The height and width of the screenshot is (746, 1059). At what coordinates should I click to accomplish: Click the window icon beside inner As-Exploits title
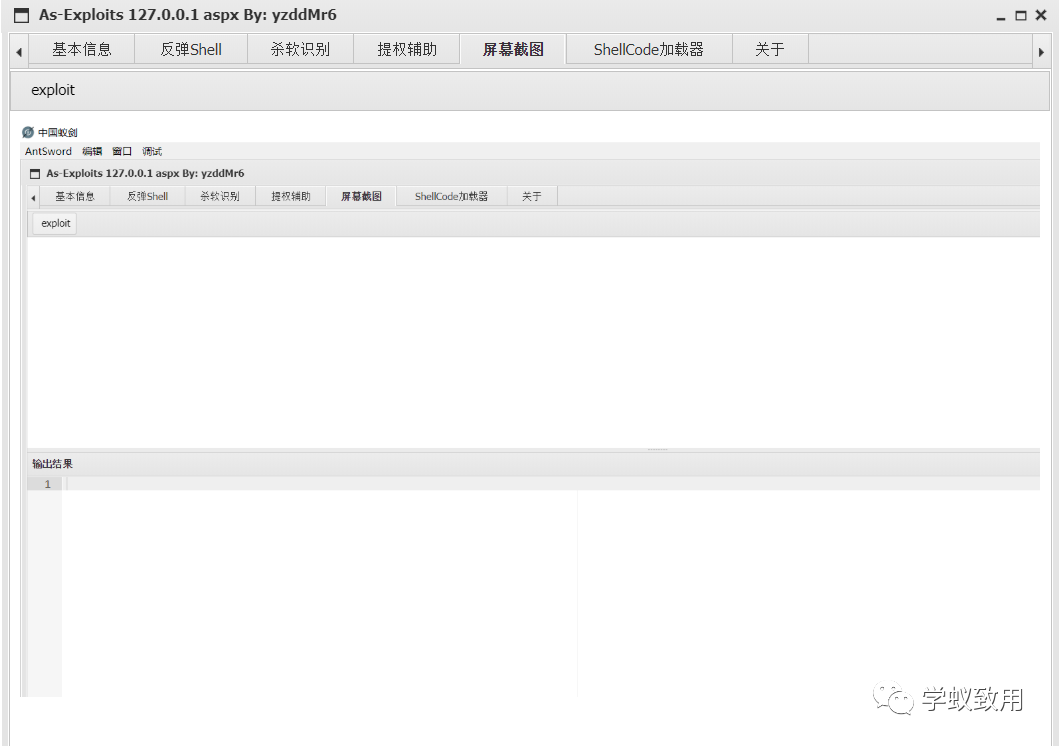coord(35,174)
